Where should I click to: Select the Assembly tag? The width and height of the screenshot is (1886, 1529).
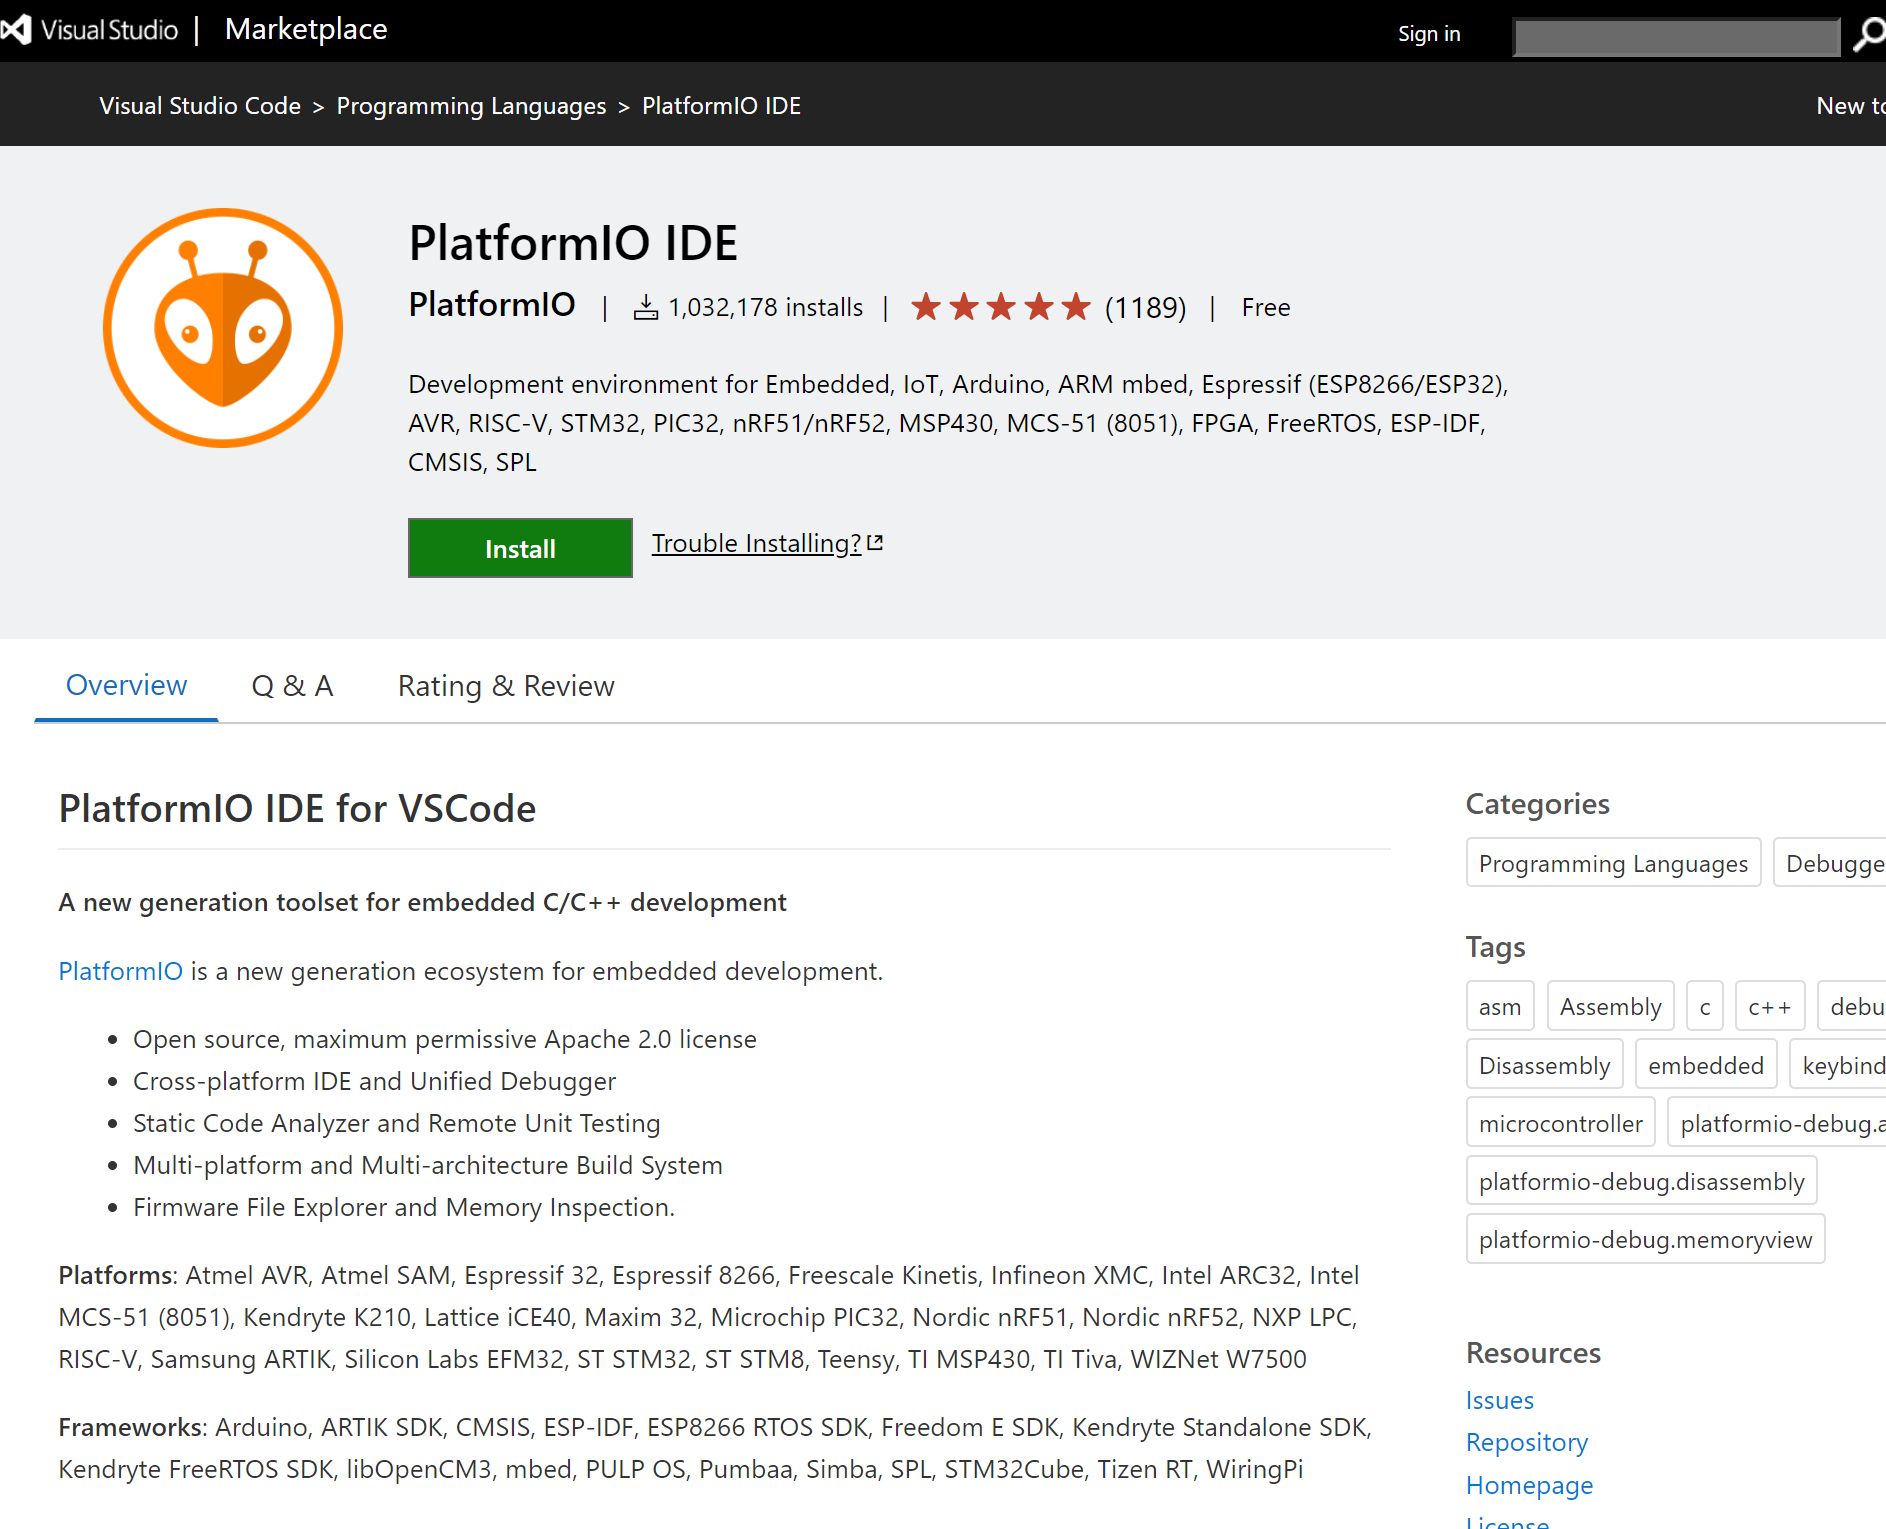1610,1006
